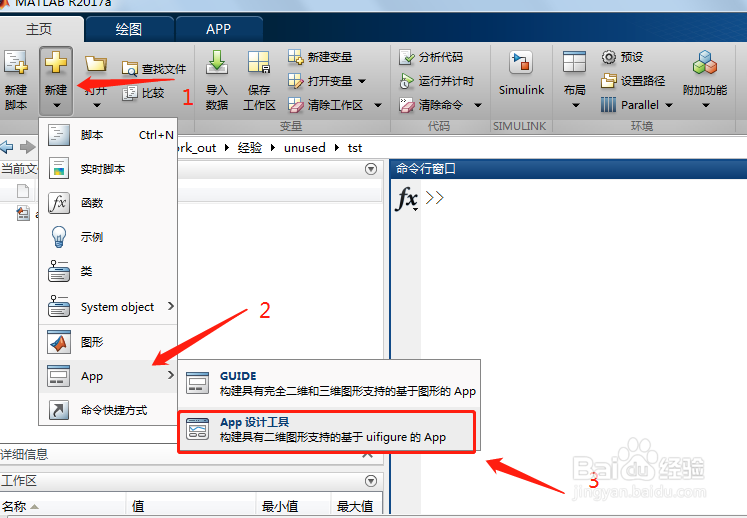Open 预设 (Preferences) gear icon
Image resolution: width=747 pixels, height=518 pixels.
pyautogui.click(x=608, y=57)
